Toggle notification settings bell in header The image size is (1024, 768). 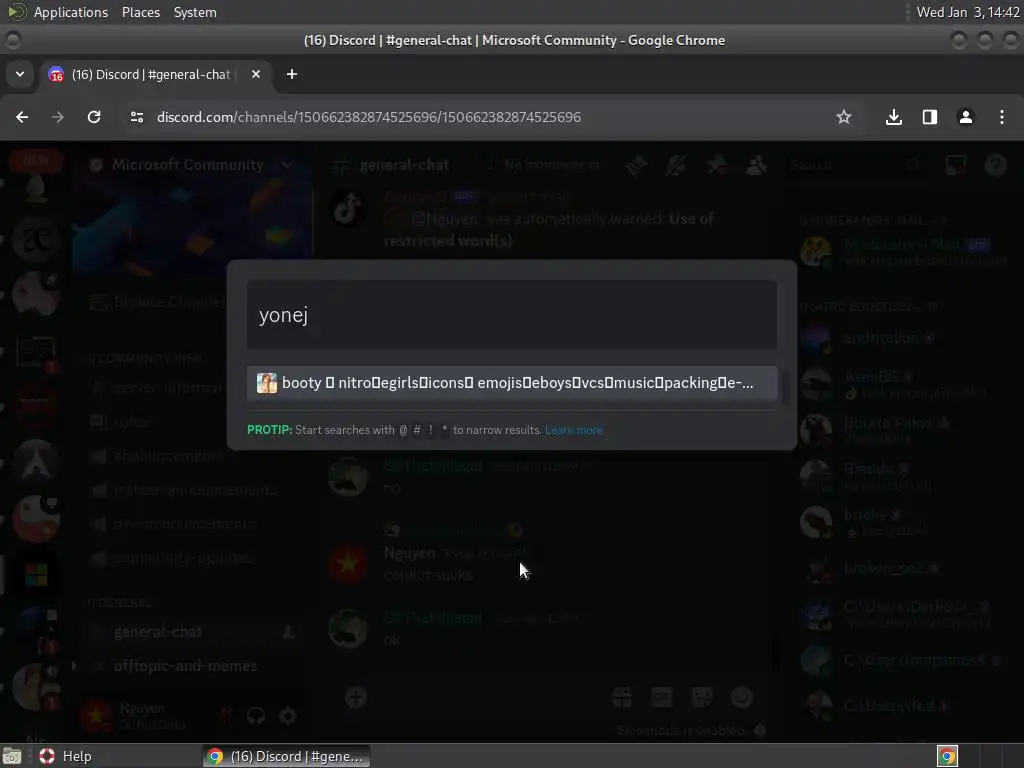click(x=676, y=165)
